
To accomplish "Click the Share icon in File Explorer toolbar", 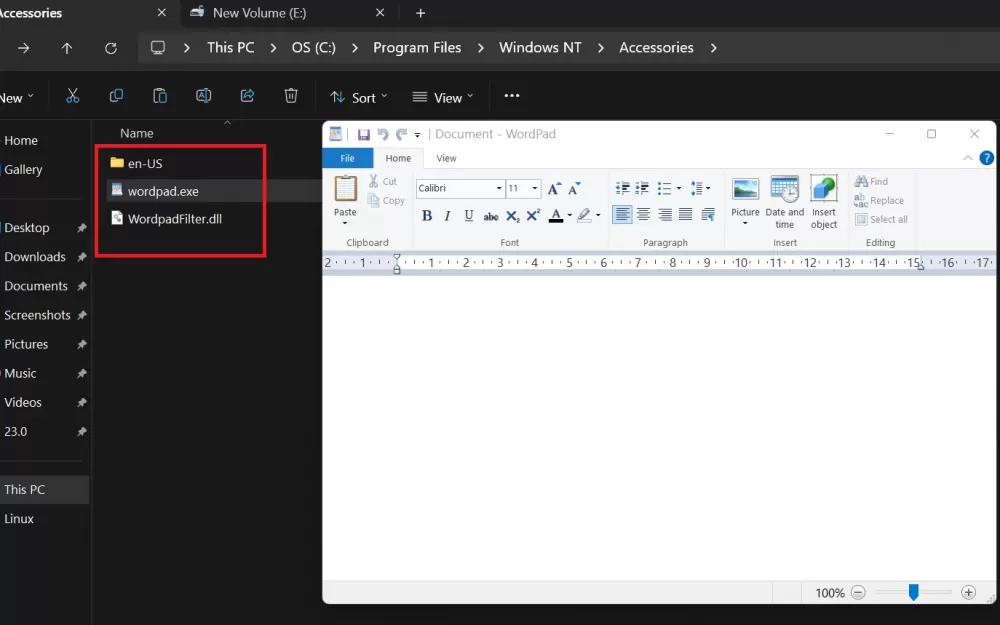I will [247, 96].
